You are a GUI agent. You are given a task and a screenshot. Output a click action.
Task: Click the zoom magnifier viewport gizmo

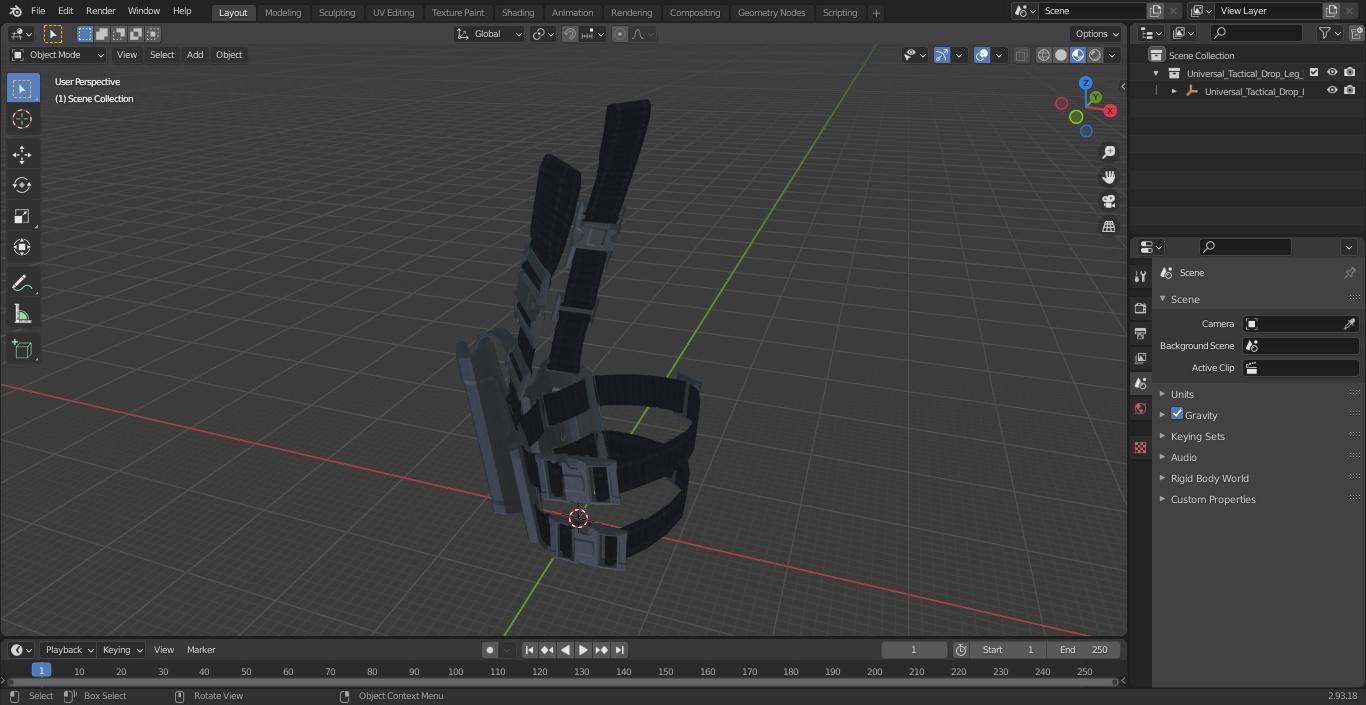click(1109, 152)
